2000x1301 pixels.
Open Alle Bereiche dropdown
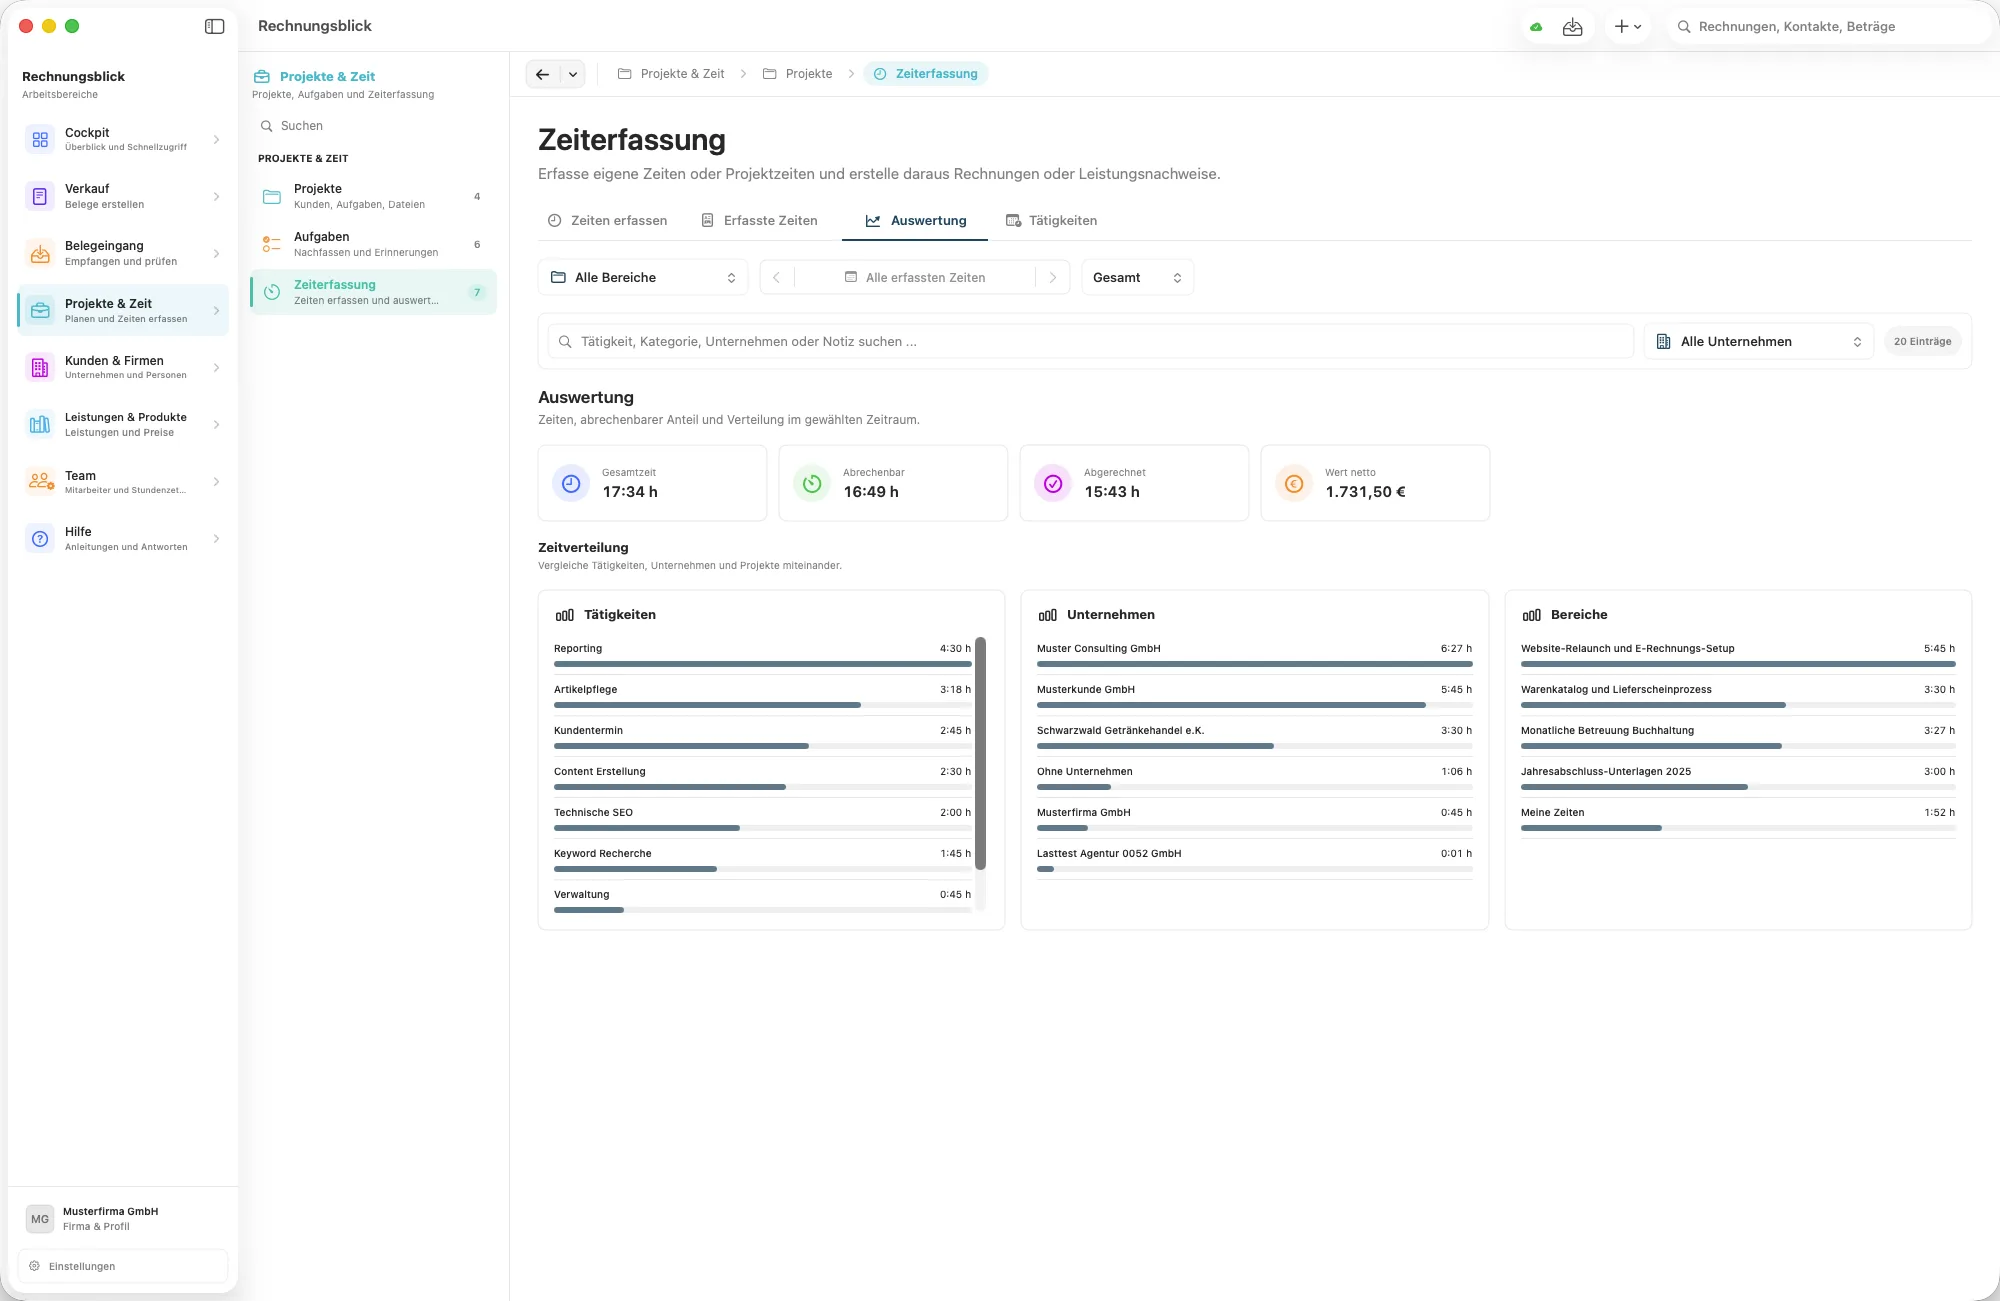tap(643, 278)
